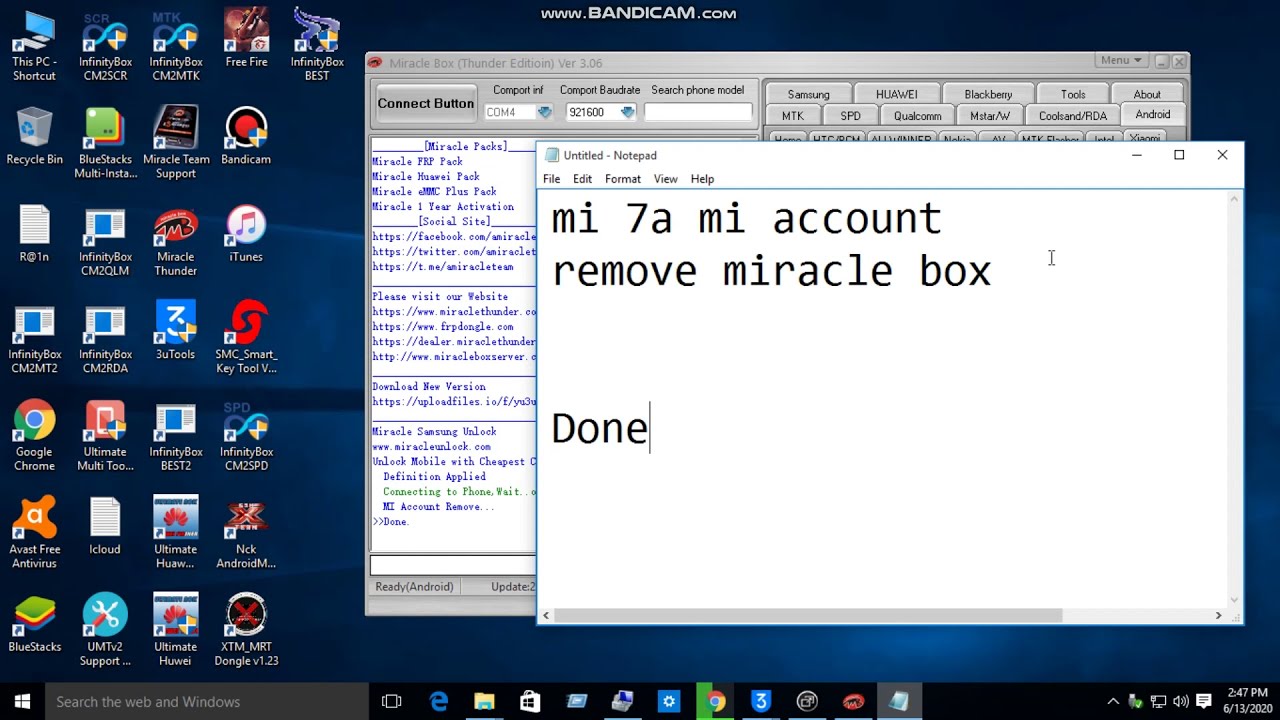
Task: Click Search phone model field
Action: tap(697, 112)
